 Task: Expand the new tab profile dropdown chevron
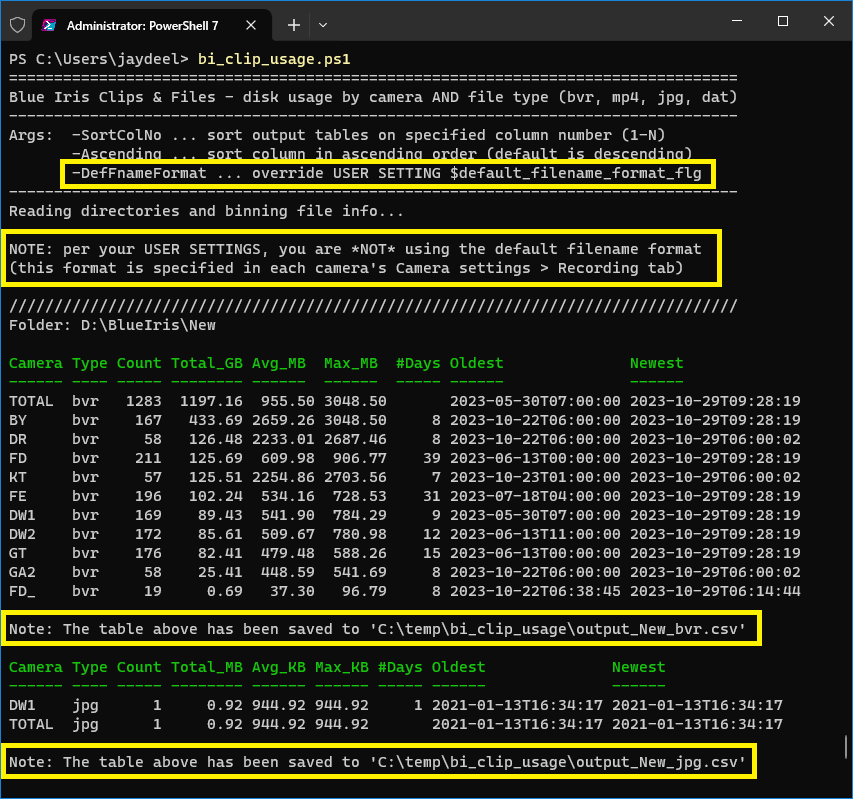[x=323, y=25]
